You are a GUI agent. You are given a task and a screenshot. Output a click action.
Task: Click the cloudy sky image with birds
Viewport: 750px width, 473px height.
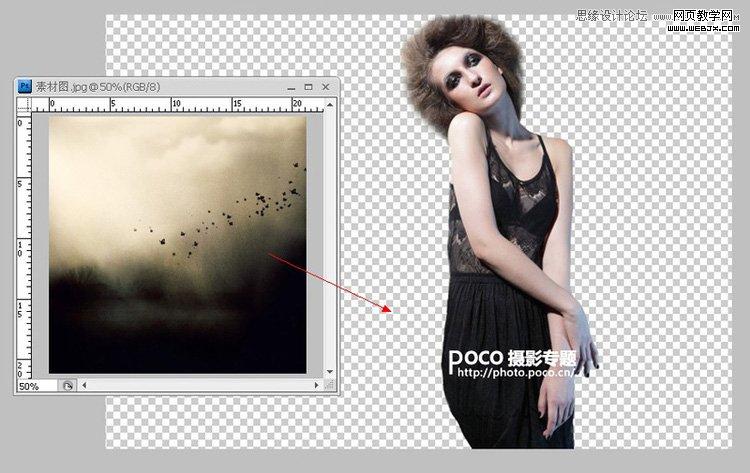click(177, 245)
